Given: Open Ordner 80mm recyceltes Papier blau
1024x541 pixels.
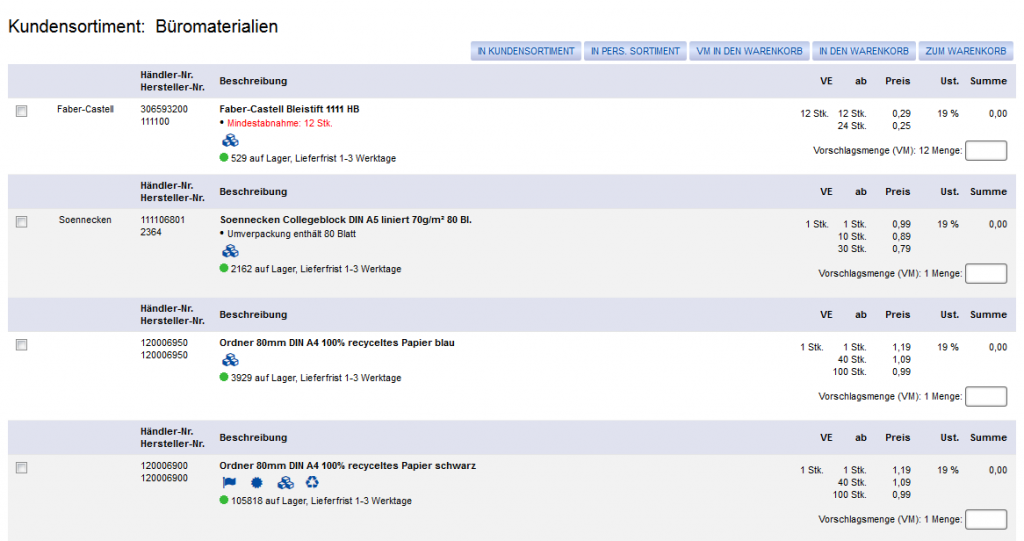Looking at the screenshot, I should [x=337, y=342].
